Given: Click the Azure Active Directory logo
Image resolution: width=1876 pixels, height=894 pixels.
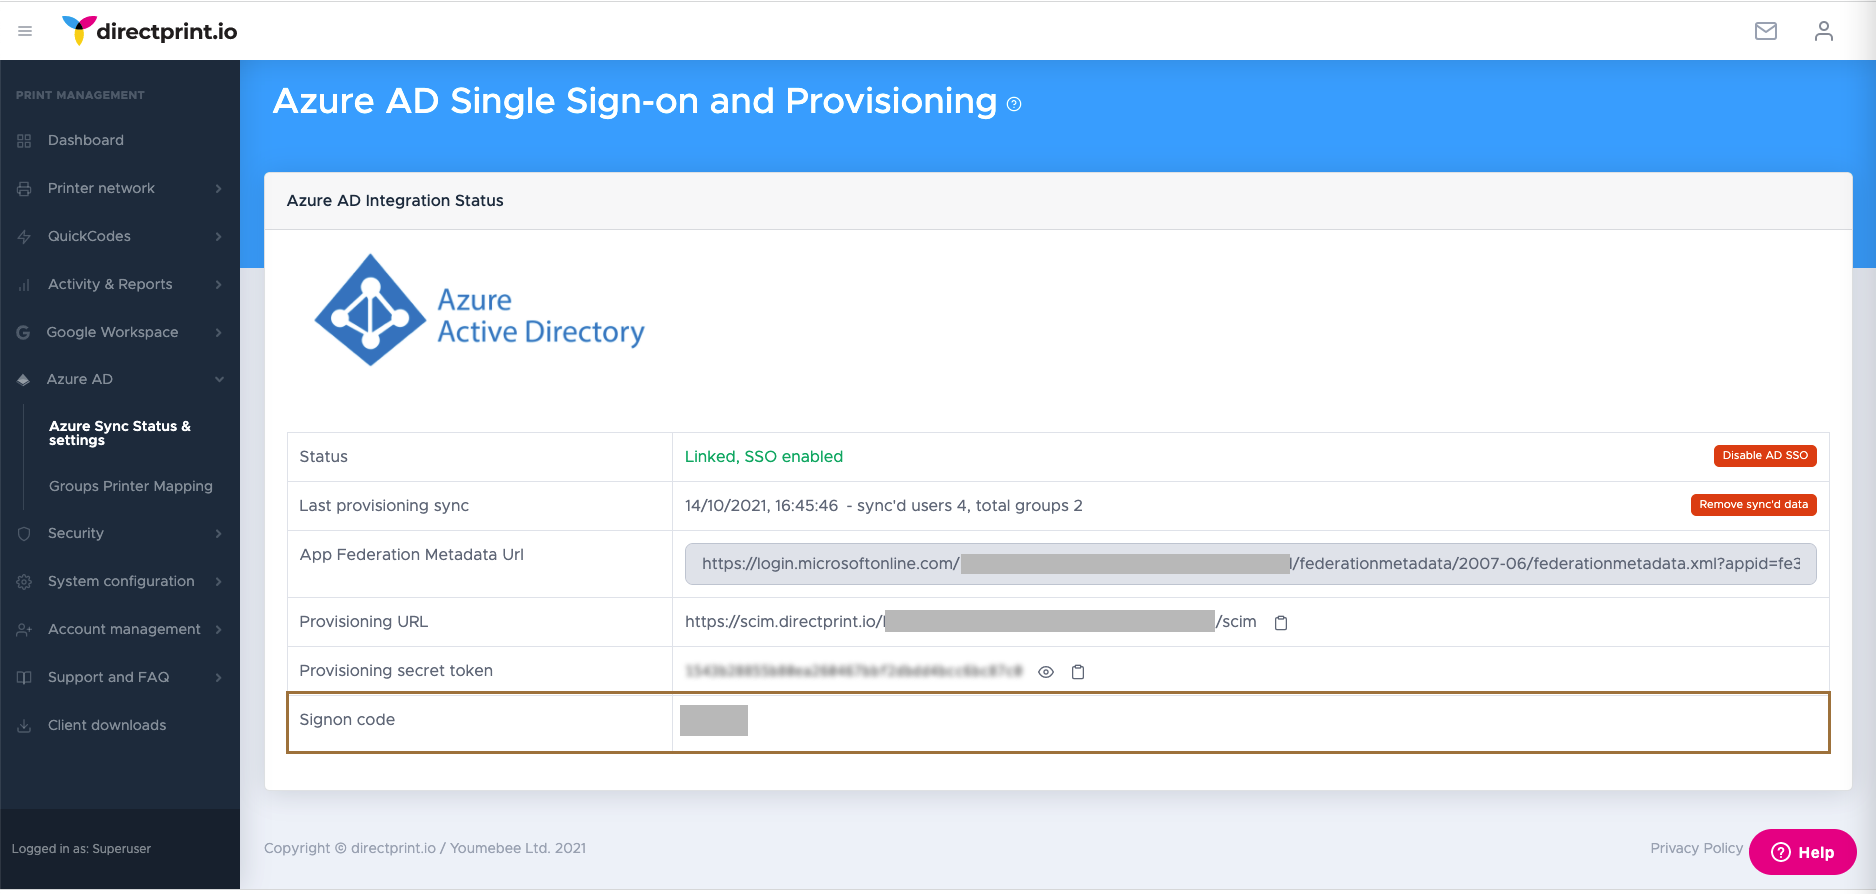Looking at the screenshot, I should point(480,311).
